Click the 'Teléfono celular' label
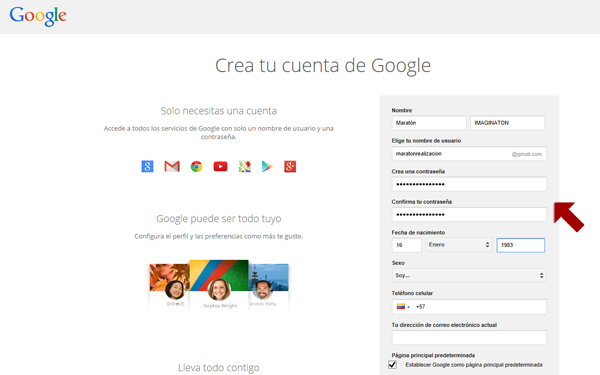This screenshot has width=600, height=375. click(x=412, y=293)
